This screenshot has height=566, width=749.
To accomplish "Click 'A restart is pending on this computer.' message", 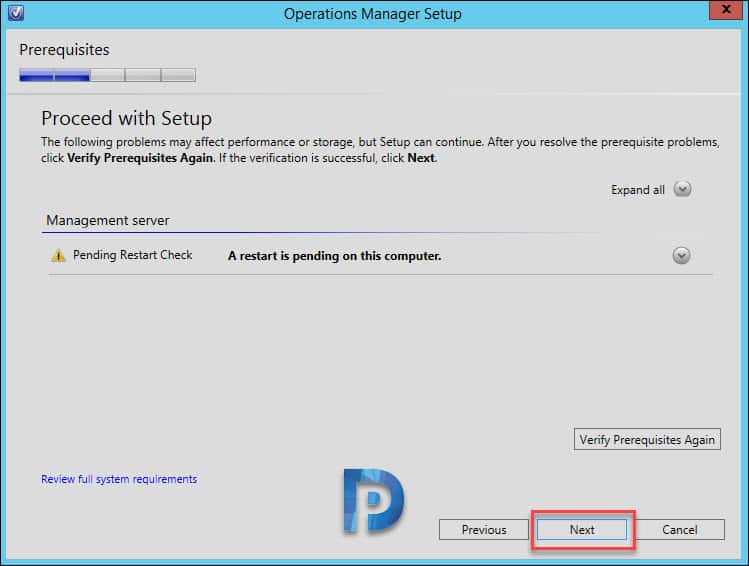I will pyautogui.click(x=334, y=256).
